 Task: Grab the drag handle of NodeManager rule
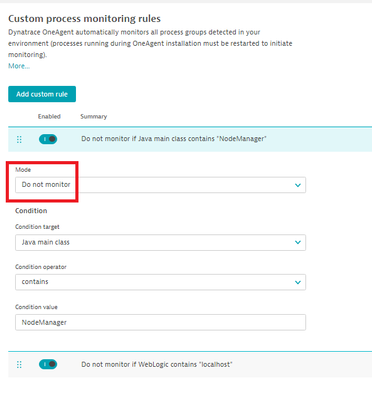tap(19, 139)
